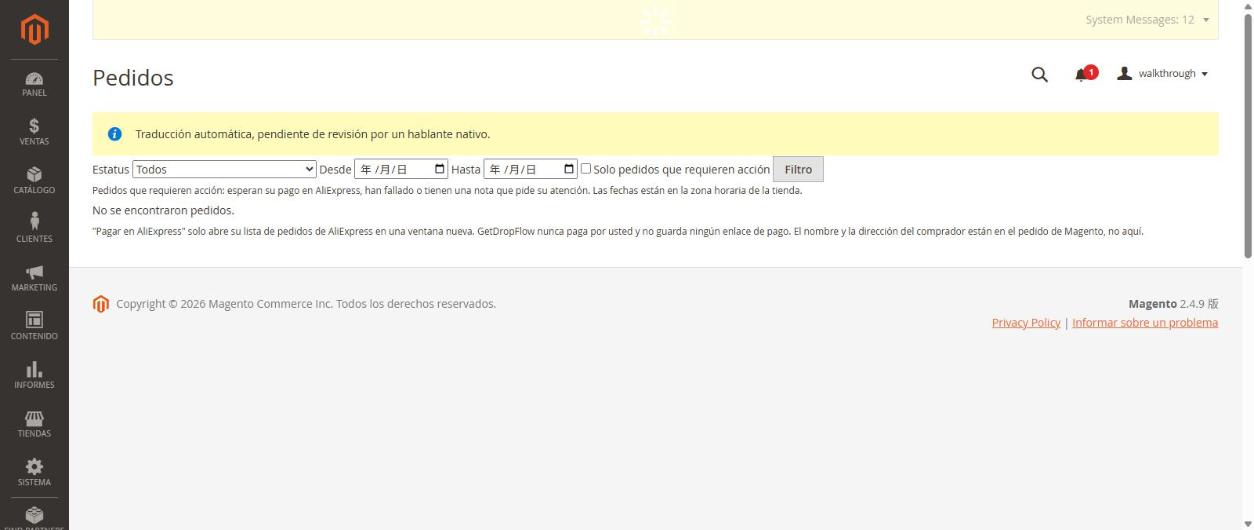Click the info icon in translation notice
Image resolution: width=1254 pixels, height=530 pixels.
click(114, 134)
